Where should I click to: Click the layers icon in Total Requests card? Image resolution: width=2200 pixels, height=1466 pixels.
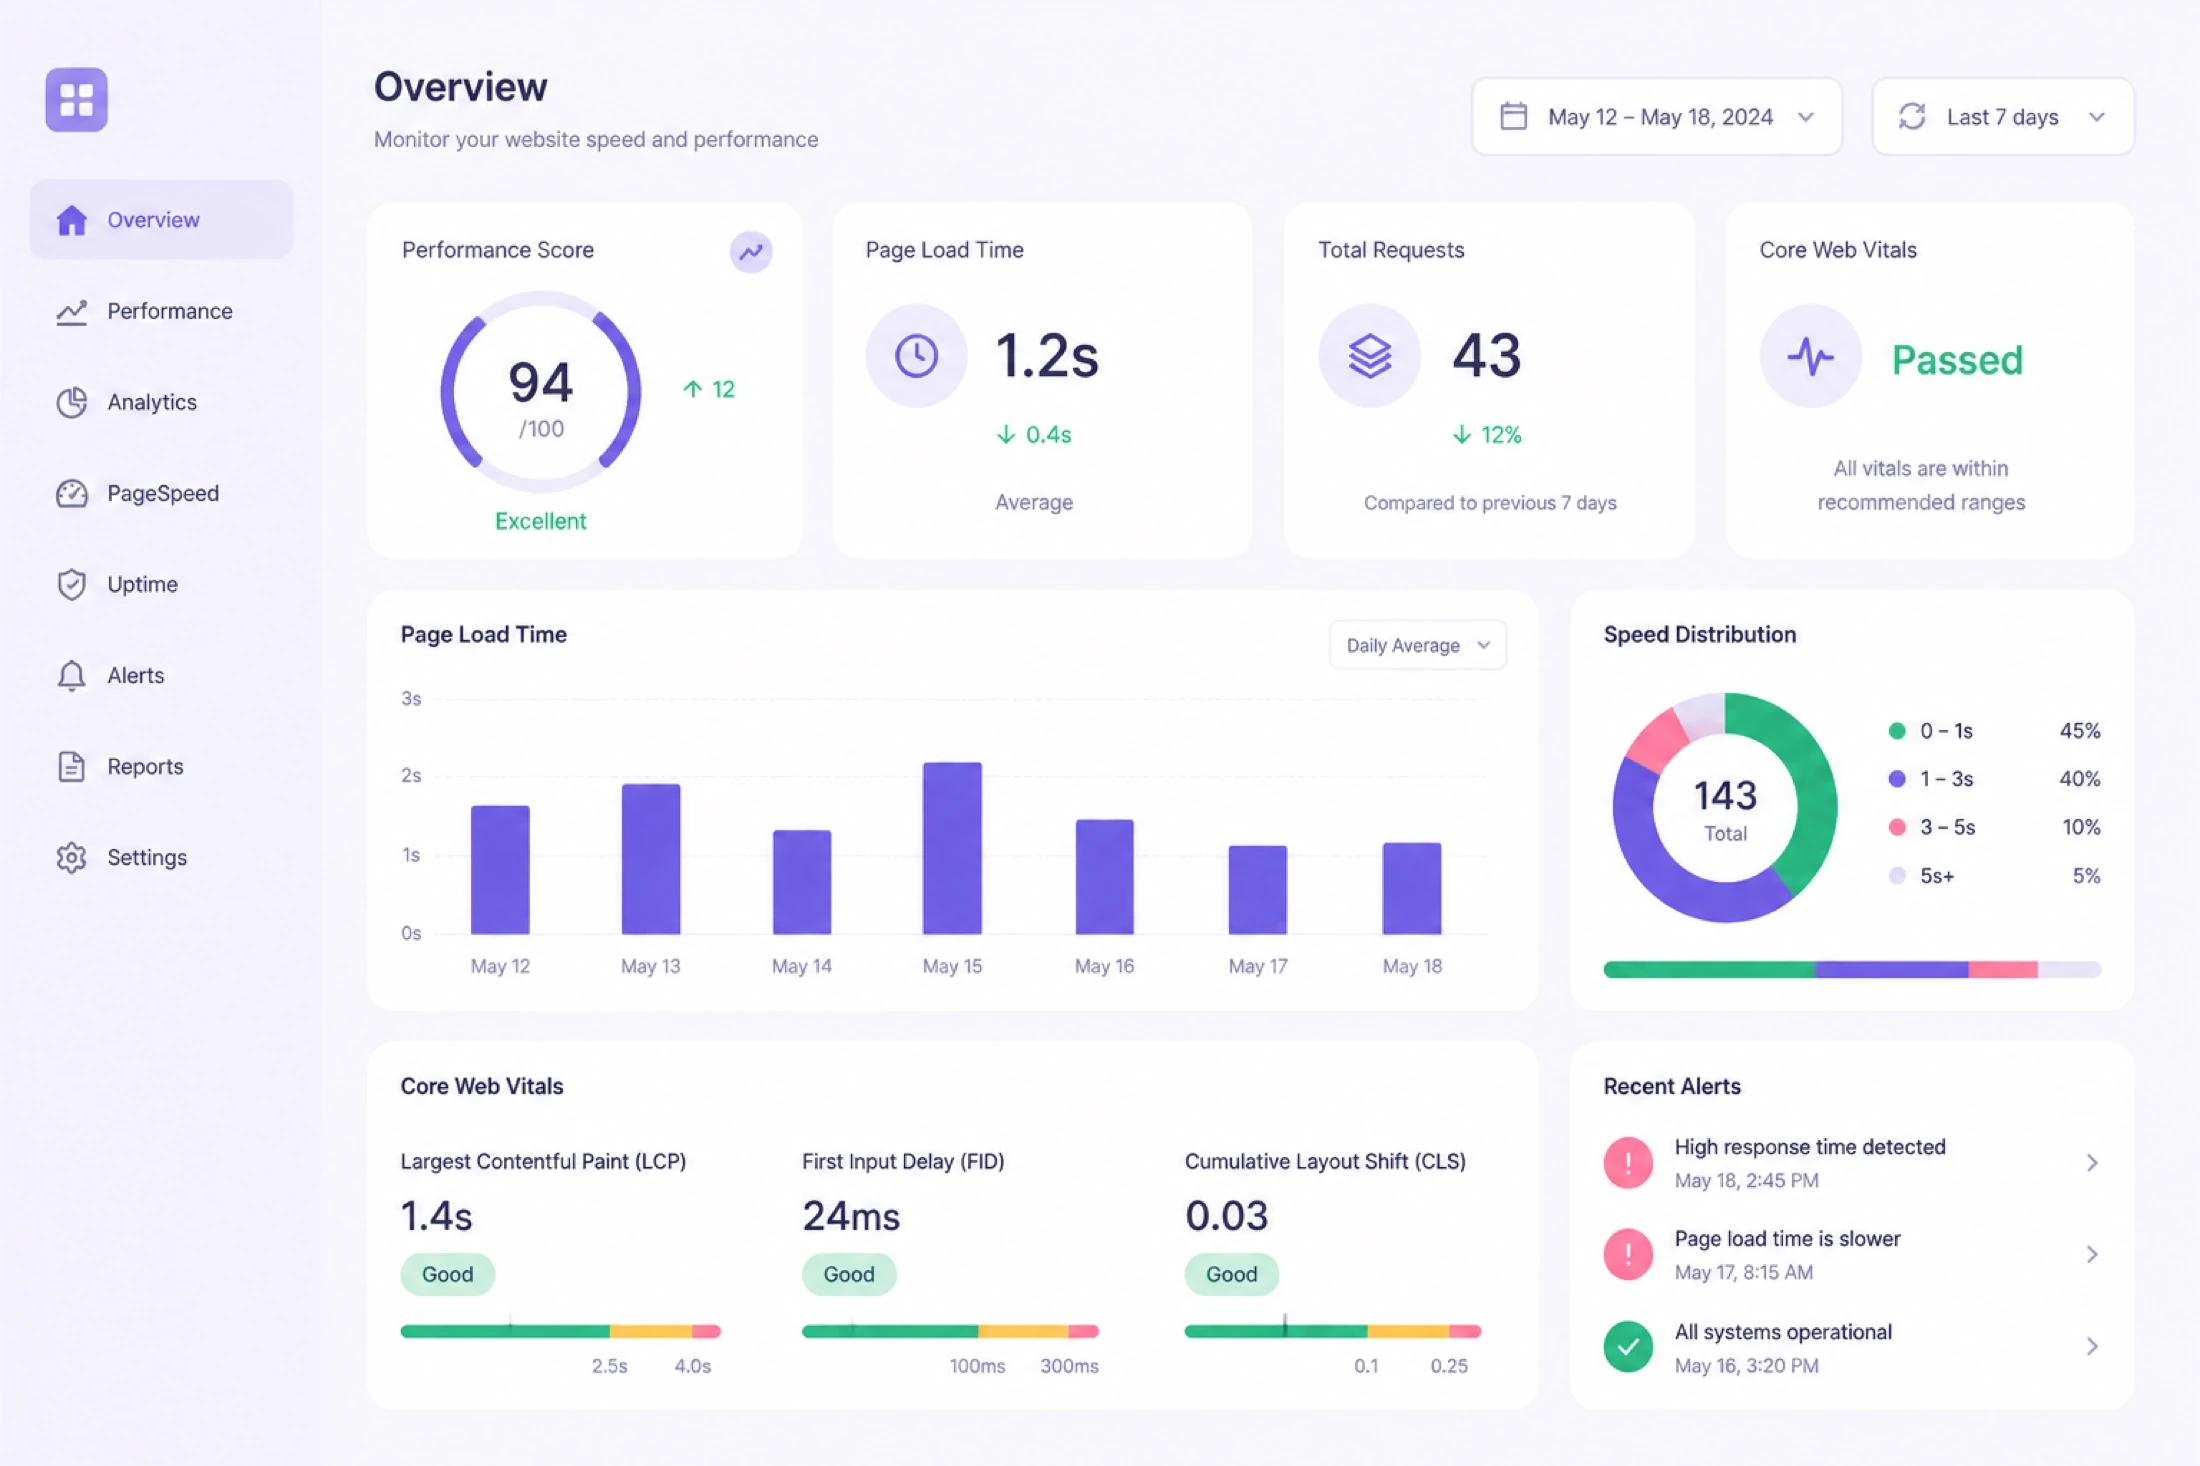click(x=1369, y=355)
